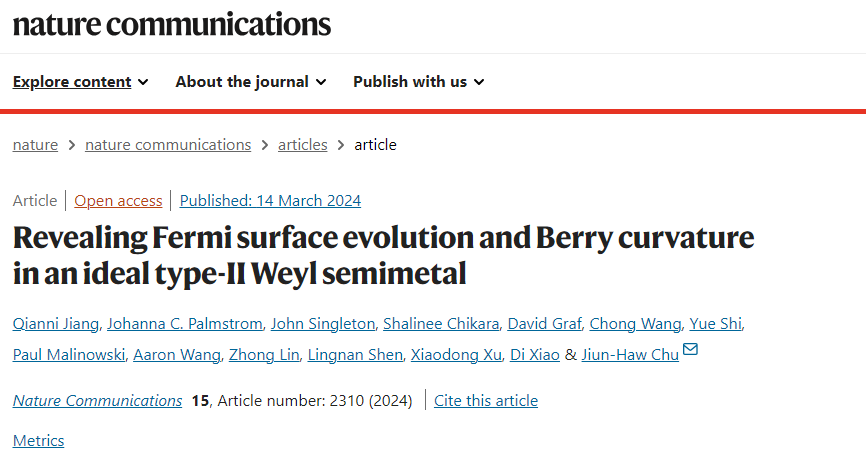Navigate to the articles breadcrumb
This screenshot has width=866, height=471.
pos(303,145)
